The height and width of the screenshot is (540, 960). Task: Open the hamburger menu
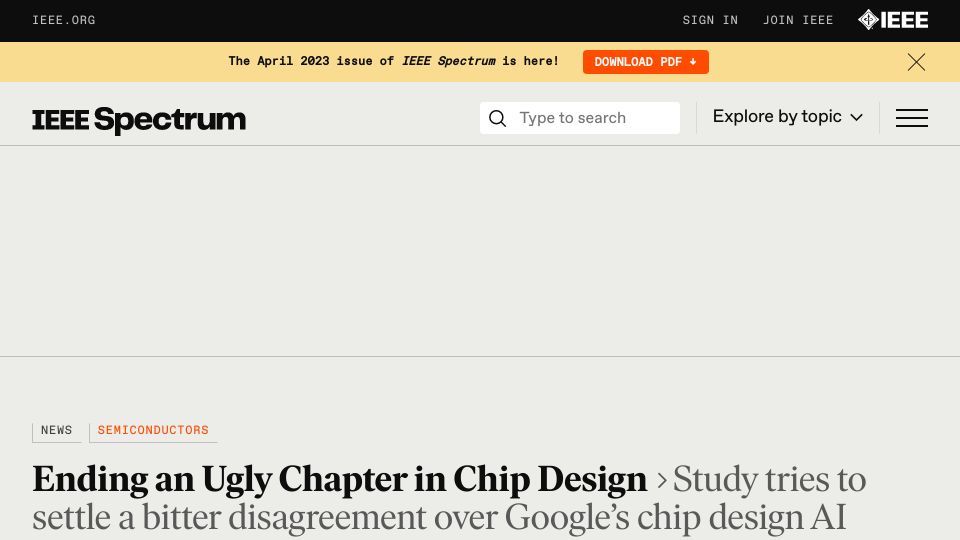(x=912, y=118)
